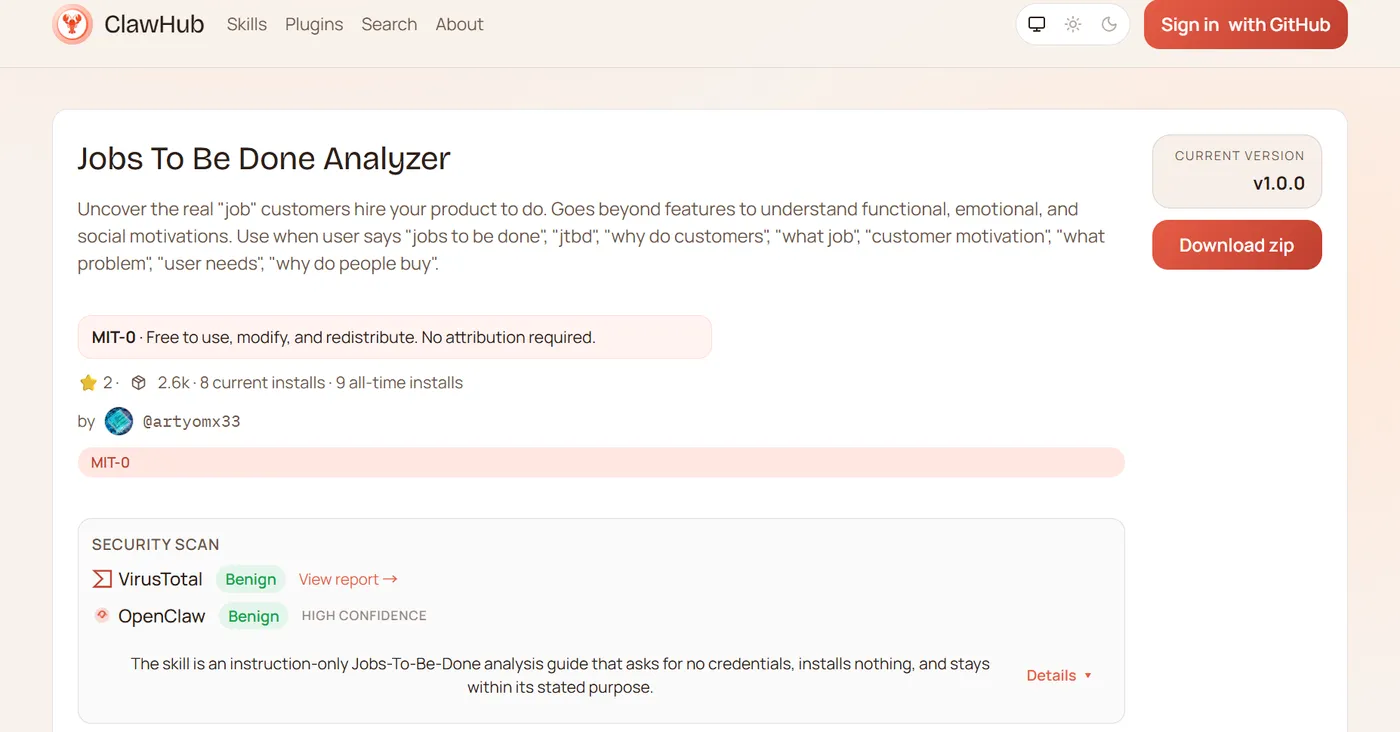Click the OpenClaw scanner name
Viewport: 1400px width, 732px height.
(162, 616)
